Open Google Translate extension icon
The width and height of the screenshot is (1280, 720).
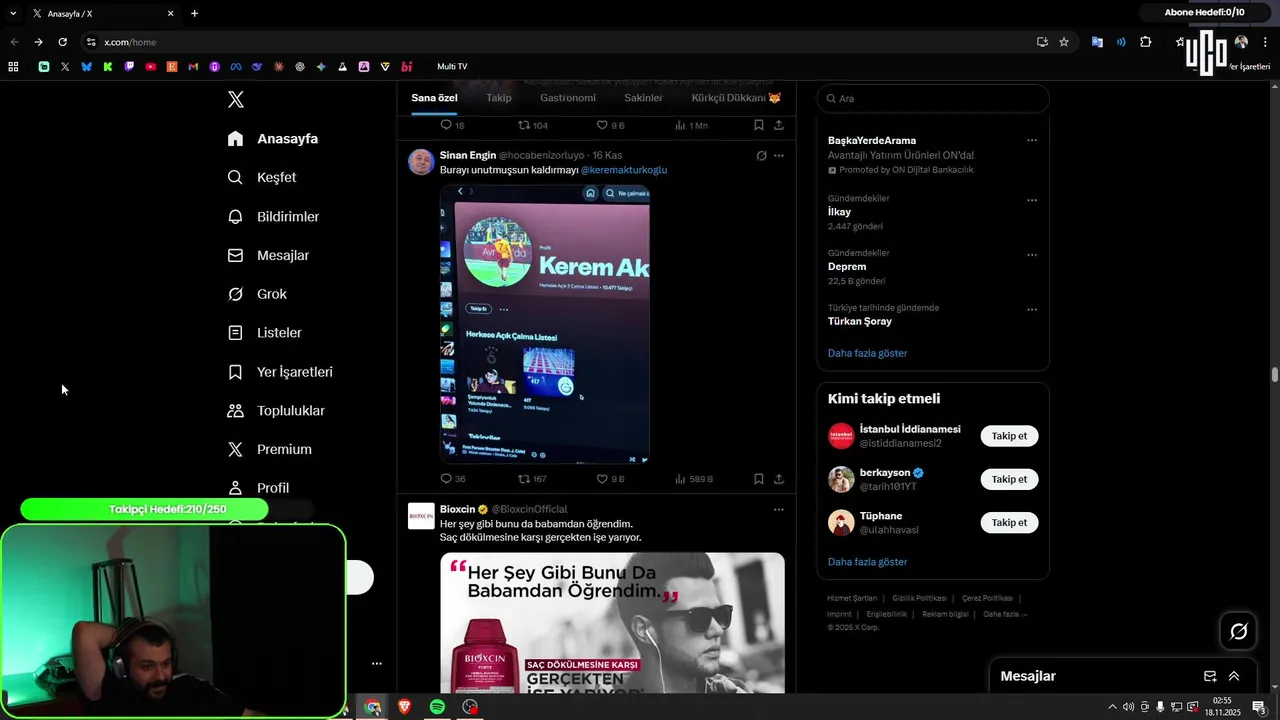pyautogui.click(x=1097, y=42)
